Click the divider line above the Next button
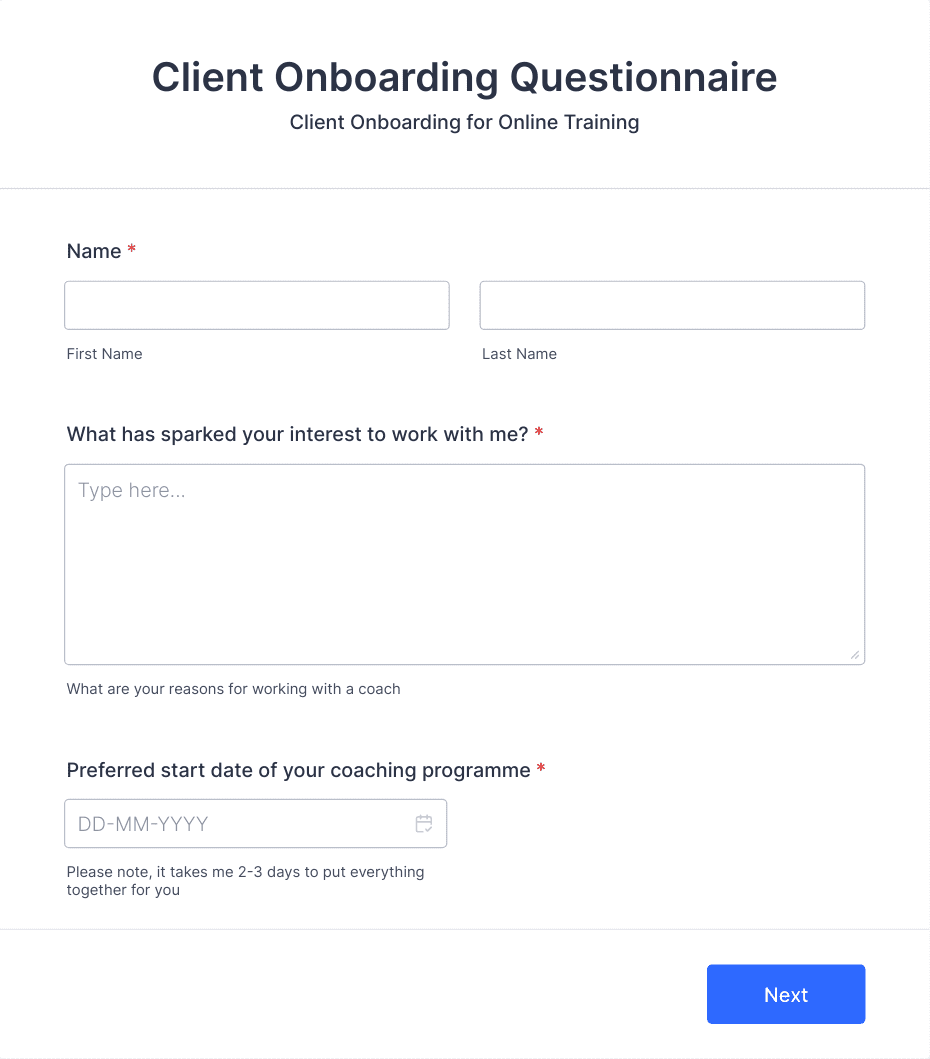This screenshot has height=1059, width=930. 465,932
